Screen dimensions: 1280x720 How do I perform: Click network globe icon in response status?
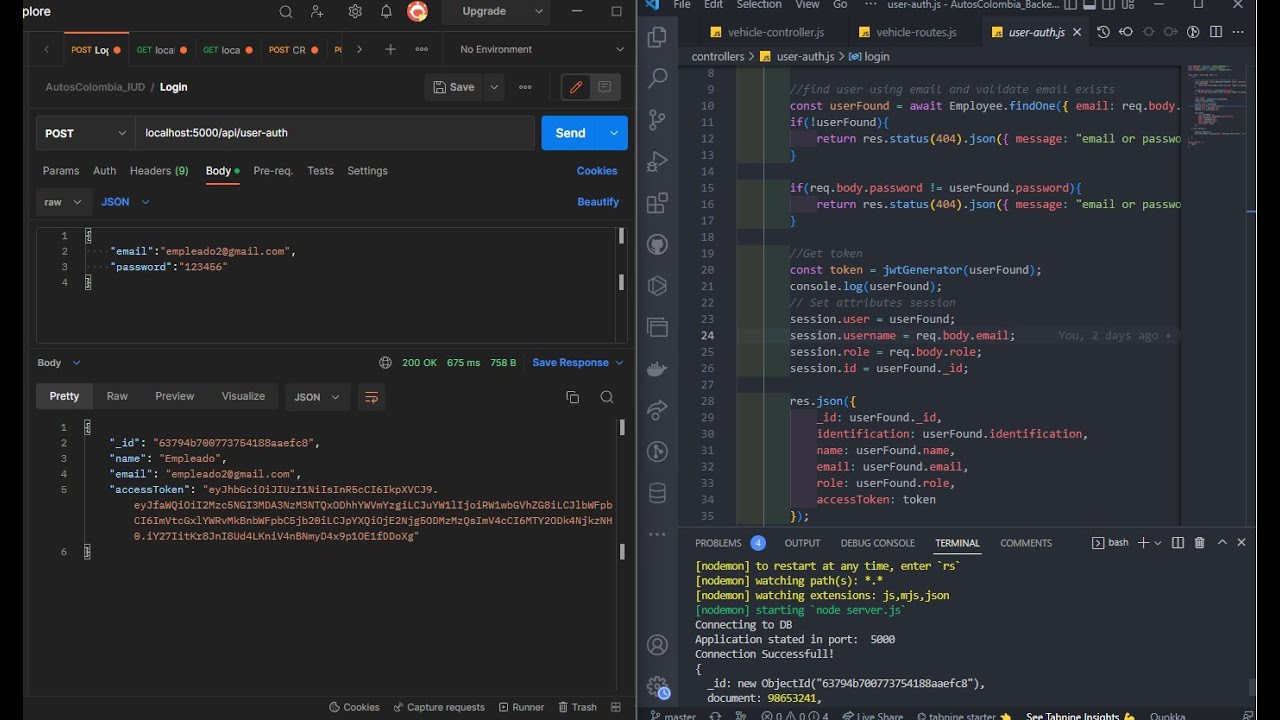point(386,363)
